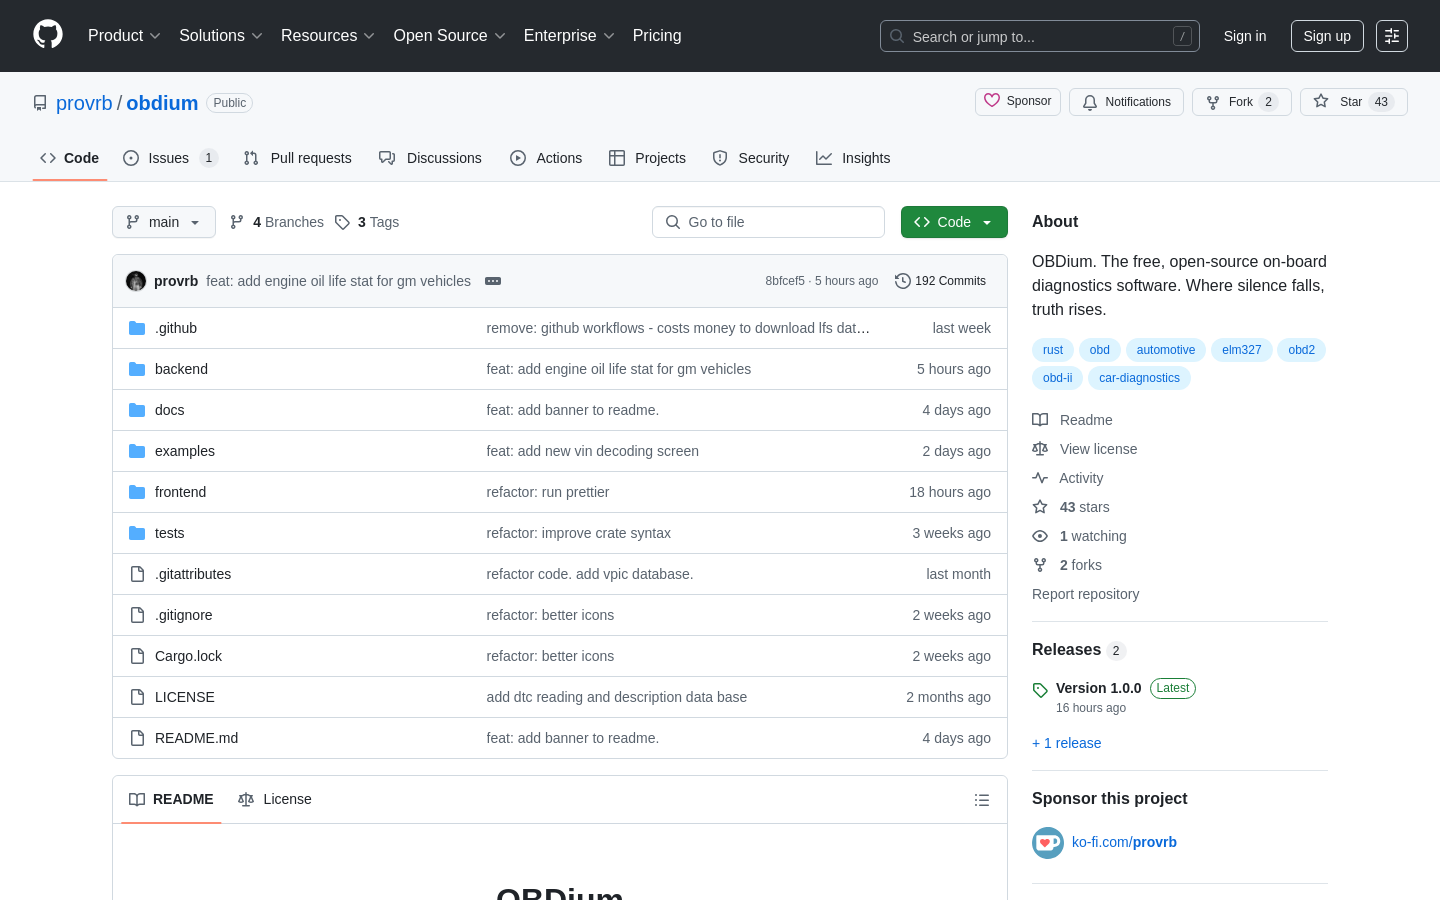Expand the Open Source menu

coord(450,36)
